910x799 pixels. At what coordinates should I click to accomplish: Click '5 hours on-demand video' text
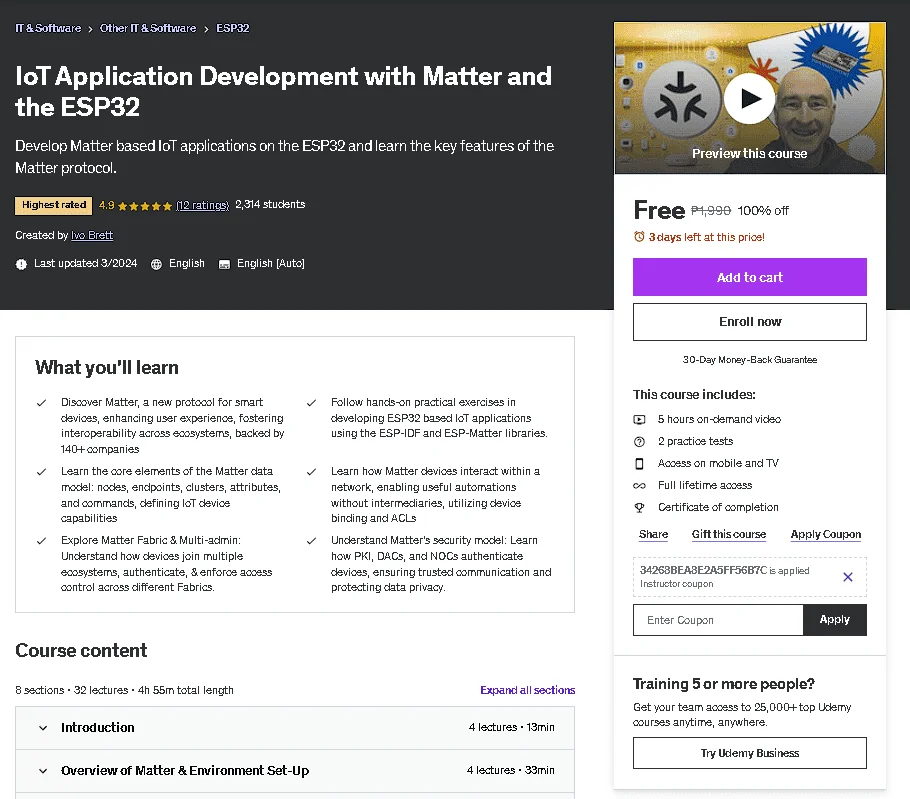pos(719,419)
